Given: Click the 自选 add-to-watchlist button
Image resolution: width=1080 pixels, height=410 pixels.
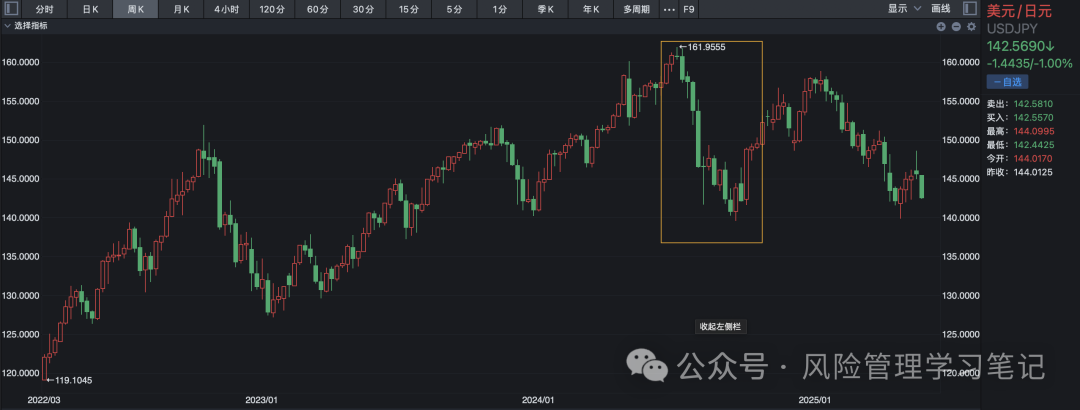Looking at the screenshot, I should tap(1007, 81).
